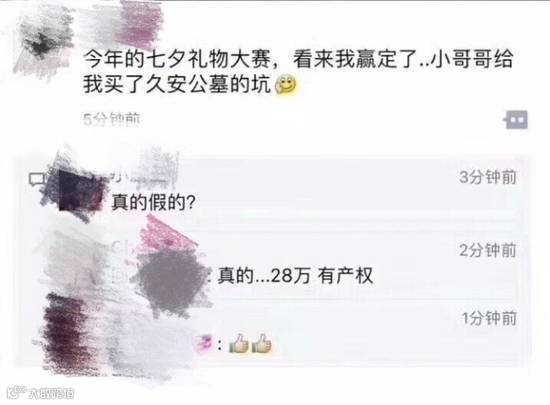
Task: Tap the smiley emoji after 坑
Action: [286, 85]
